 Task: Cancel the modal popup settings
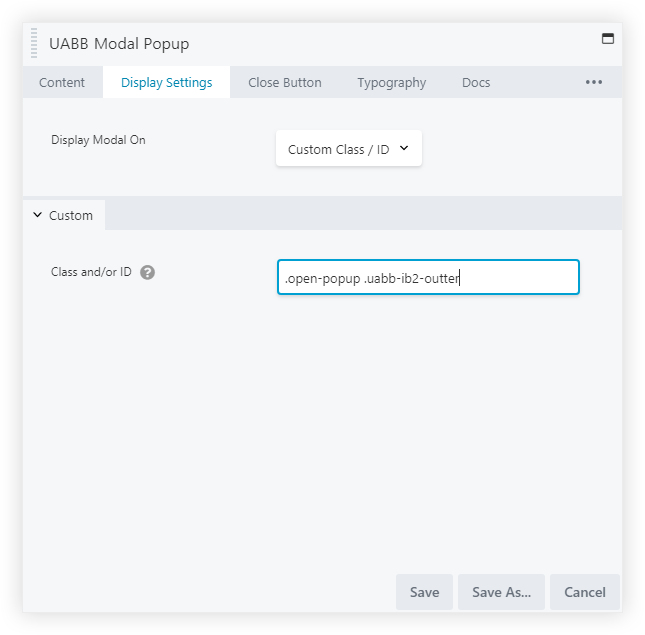coord(585,592)
